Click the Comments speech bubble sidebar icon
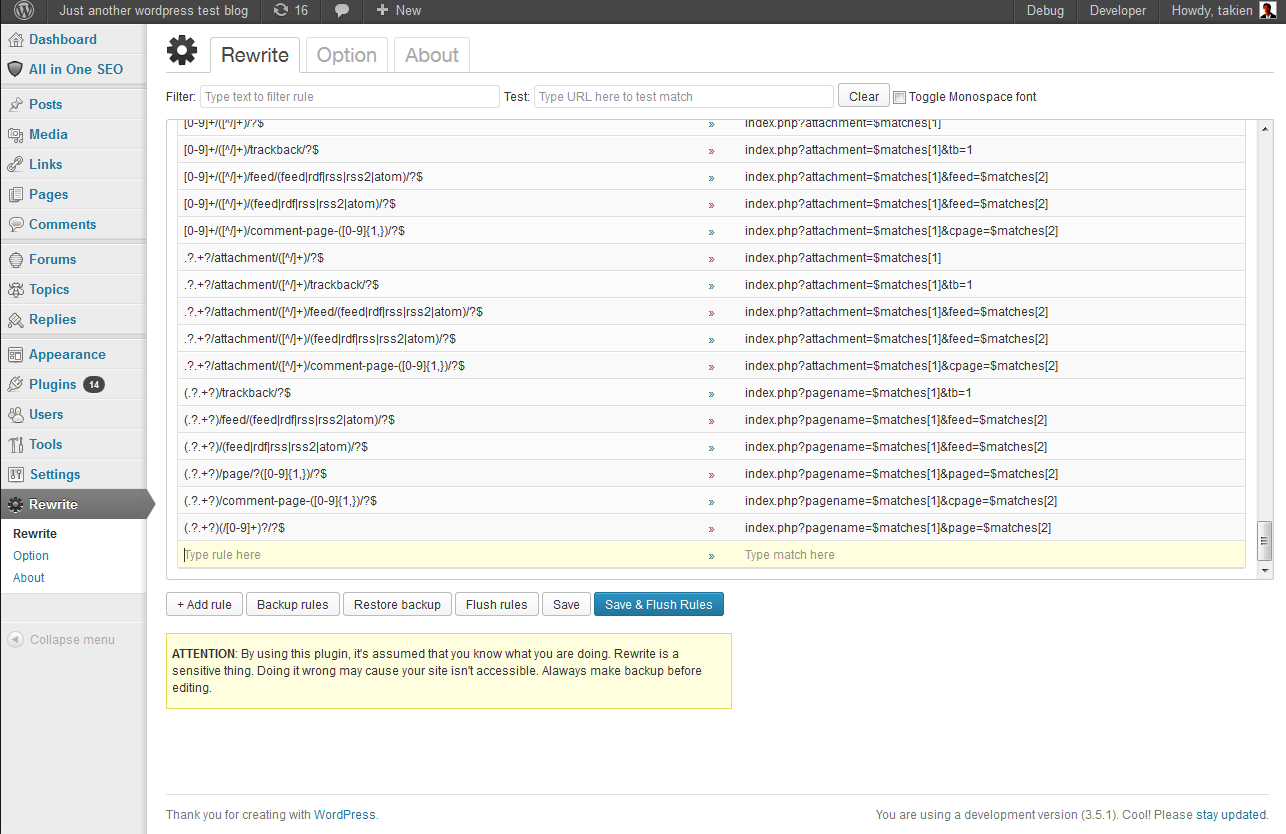Screen dimensions: 1286x834 [15, 225]
